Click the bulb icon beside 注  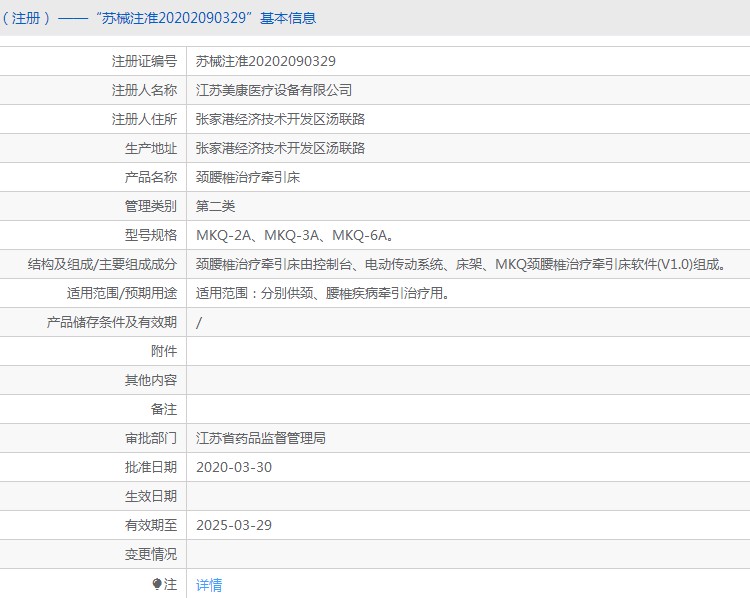click(157, 584)
